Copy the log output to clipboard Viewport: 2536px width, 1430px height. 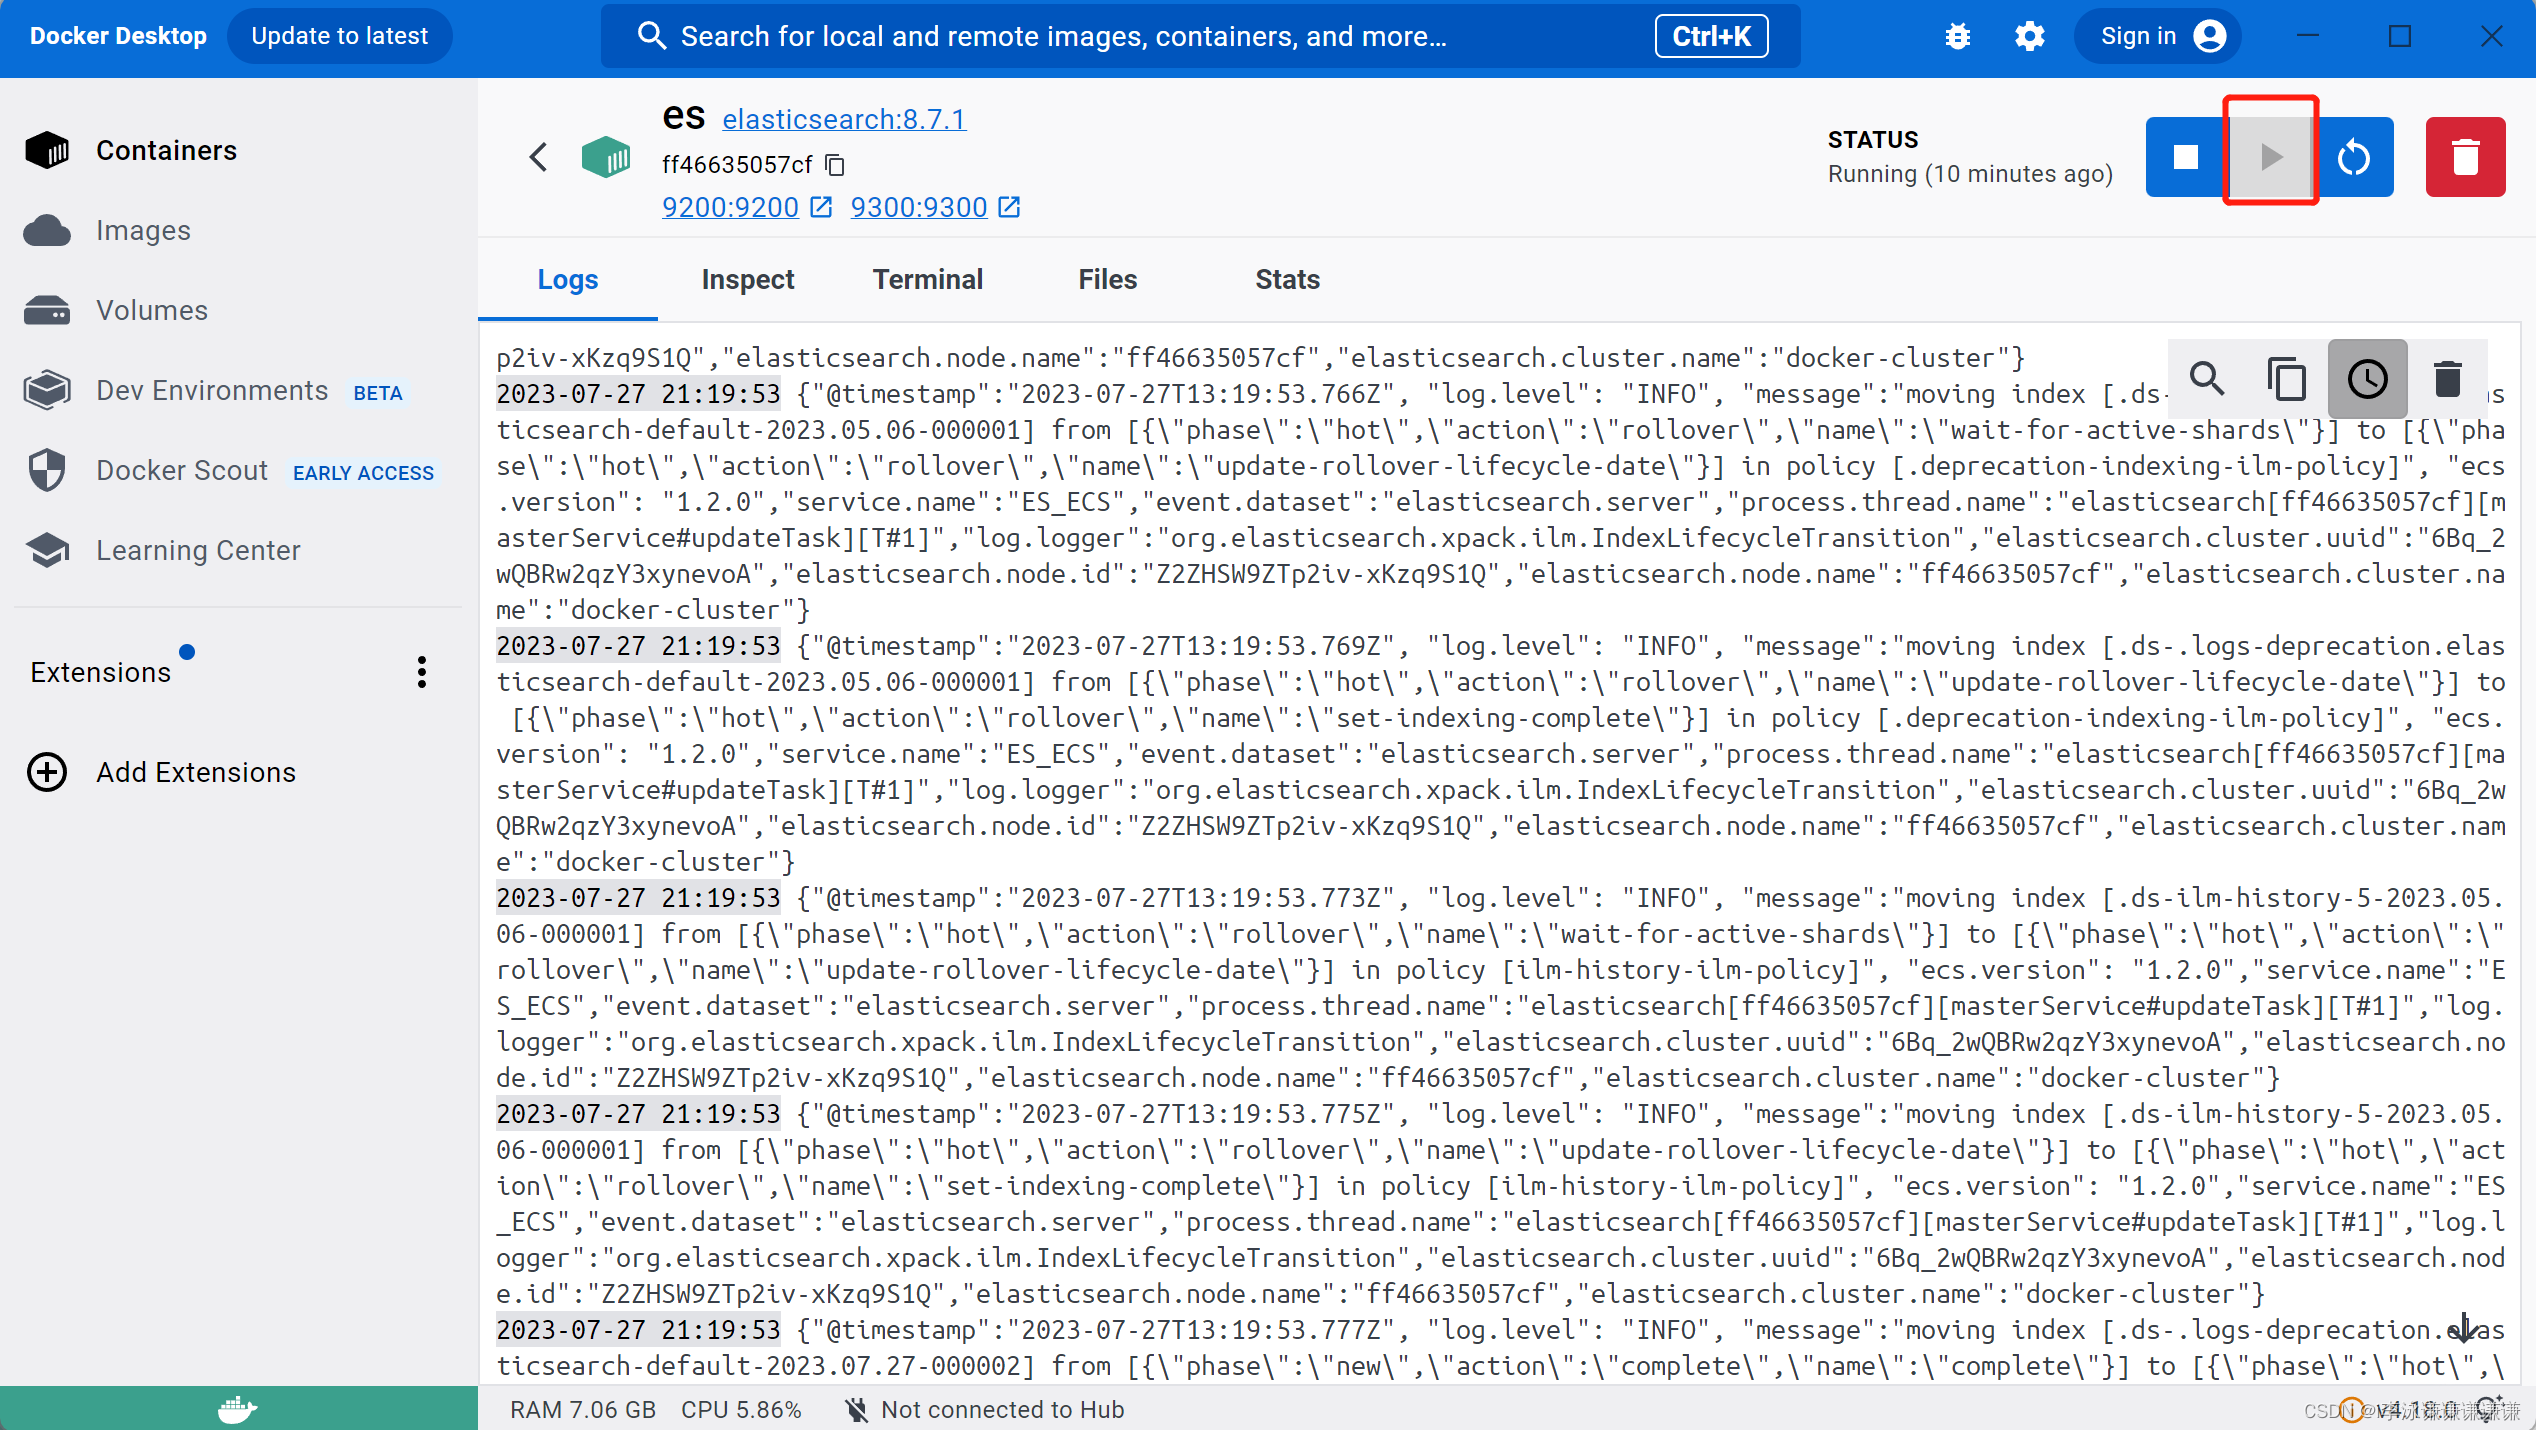point(2287,379)
